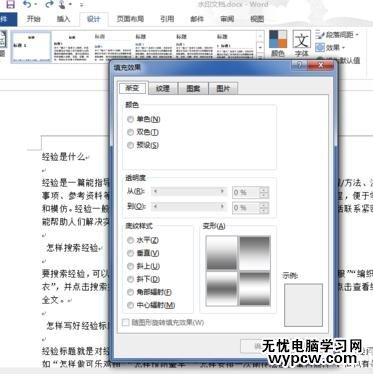Image resolution: width=373 pixels, height=374 pixels.
Task: Open the touch mode dropdown arrow
Action: pyautogui.click(x=71, y=4)
